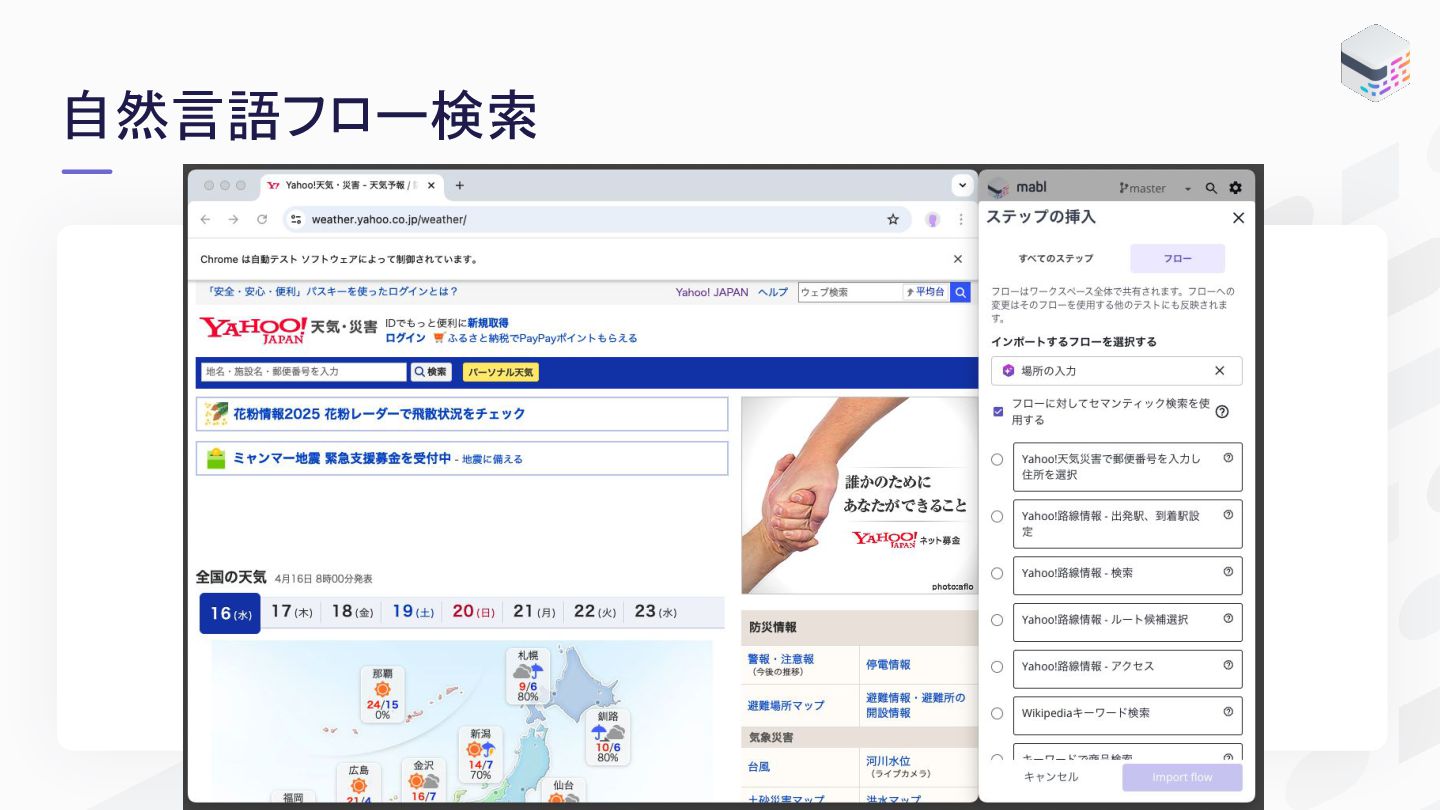Click Chrome forward arrow button
The height and width of the screenshot is (810, 1440).
pos(233,219)
